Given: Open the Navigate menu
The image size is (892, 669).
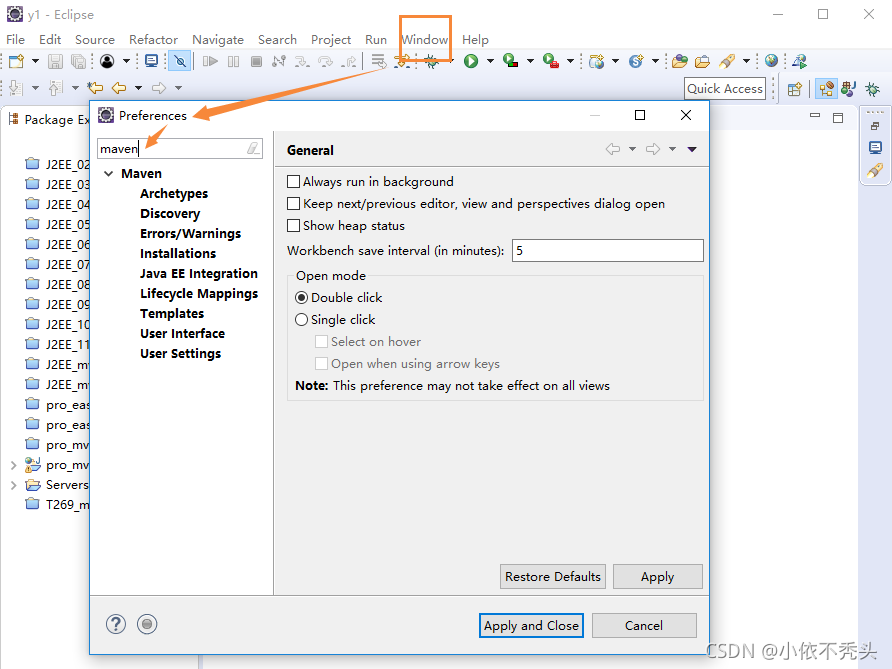Looking at the screenshot, I should coord(218,40).
